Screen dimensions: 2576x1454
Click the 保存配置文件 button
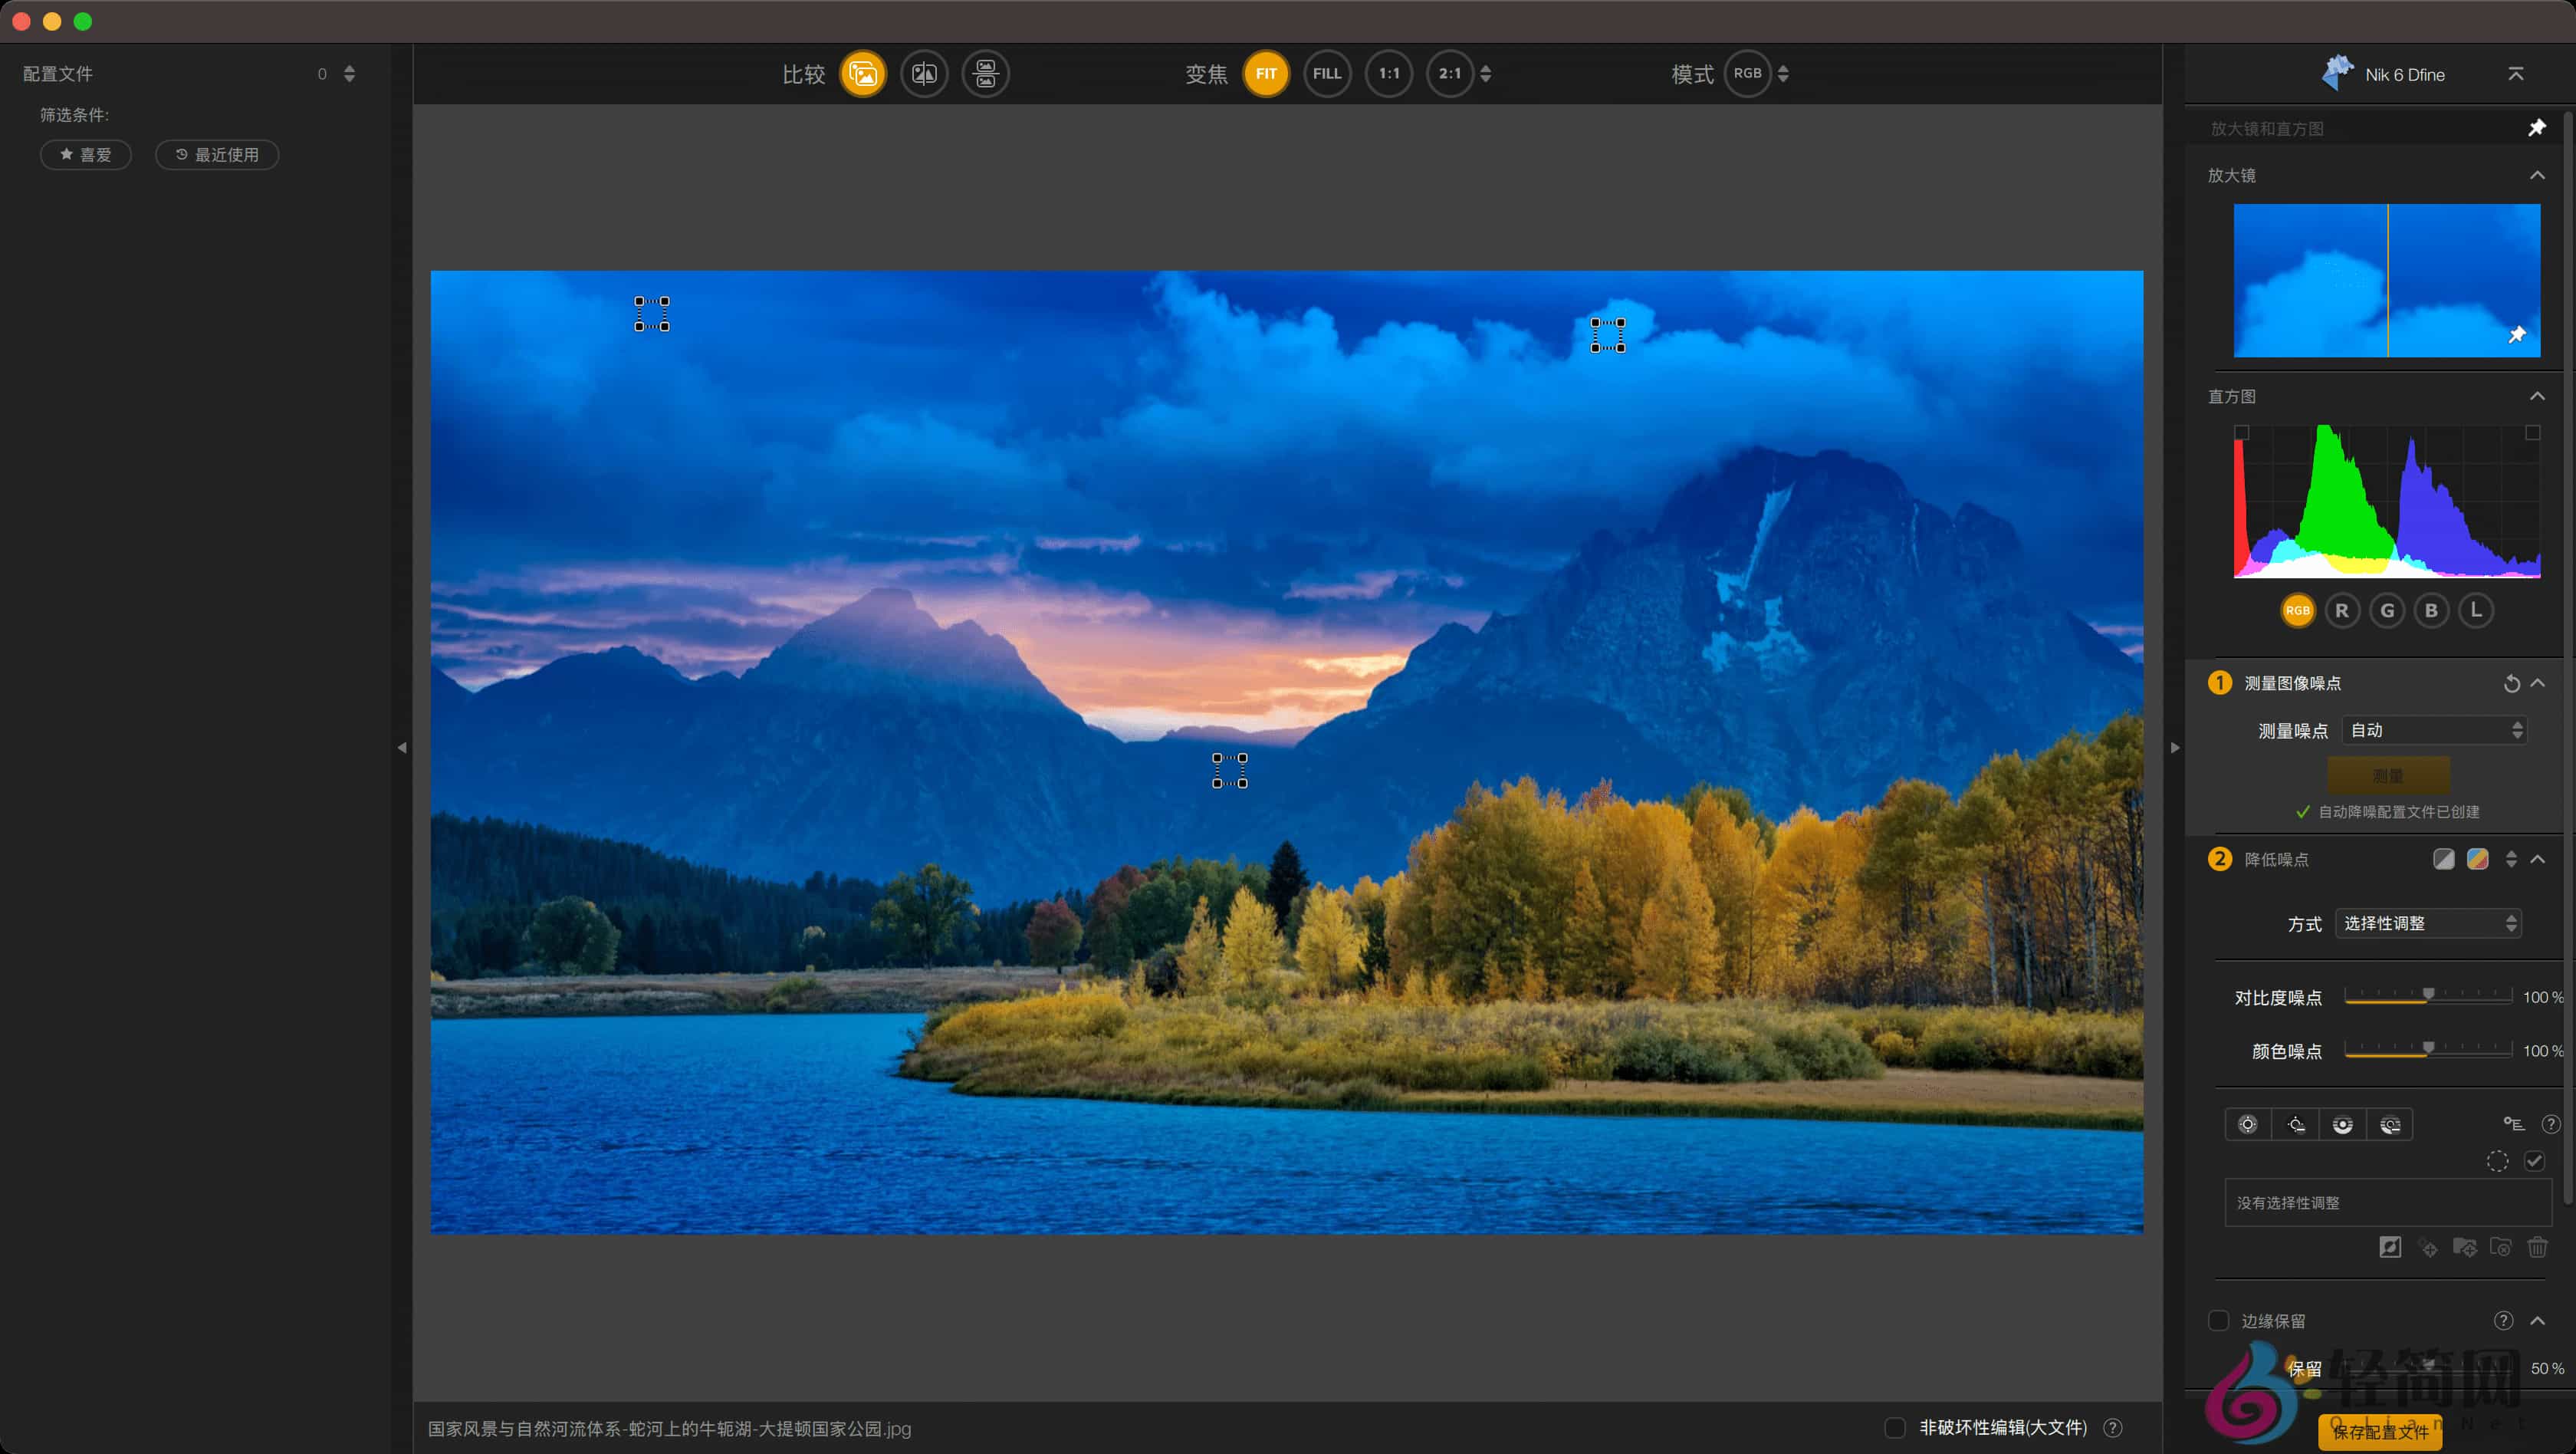click(x=2382, y=1431)
